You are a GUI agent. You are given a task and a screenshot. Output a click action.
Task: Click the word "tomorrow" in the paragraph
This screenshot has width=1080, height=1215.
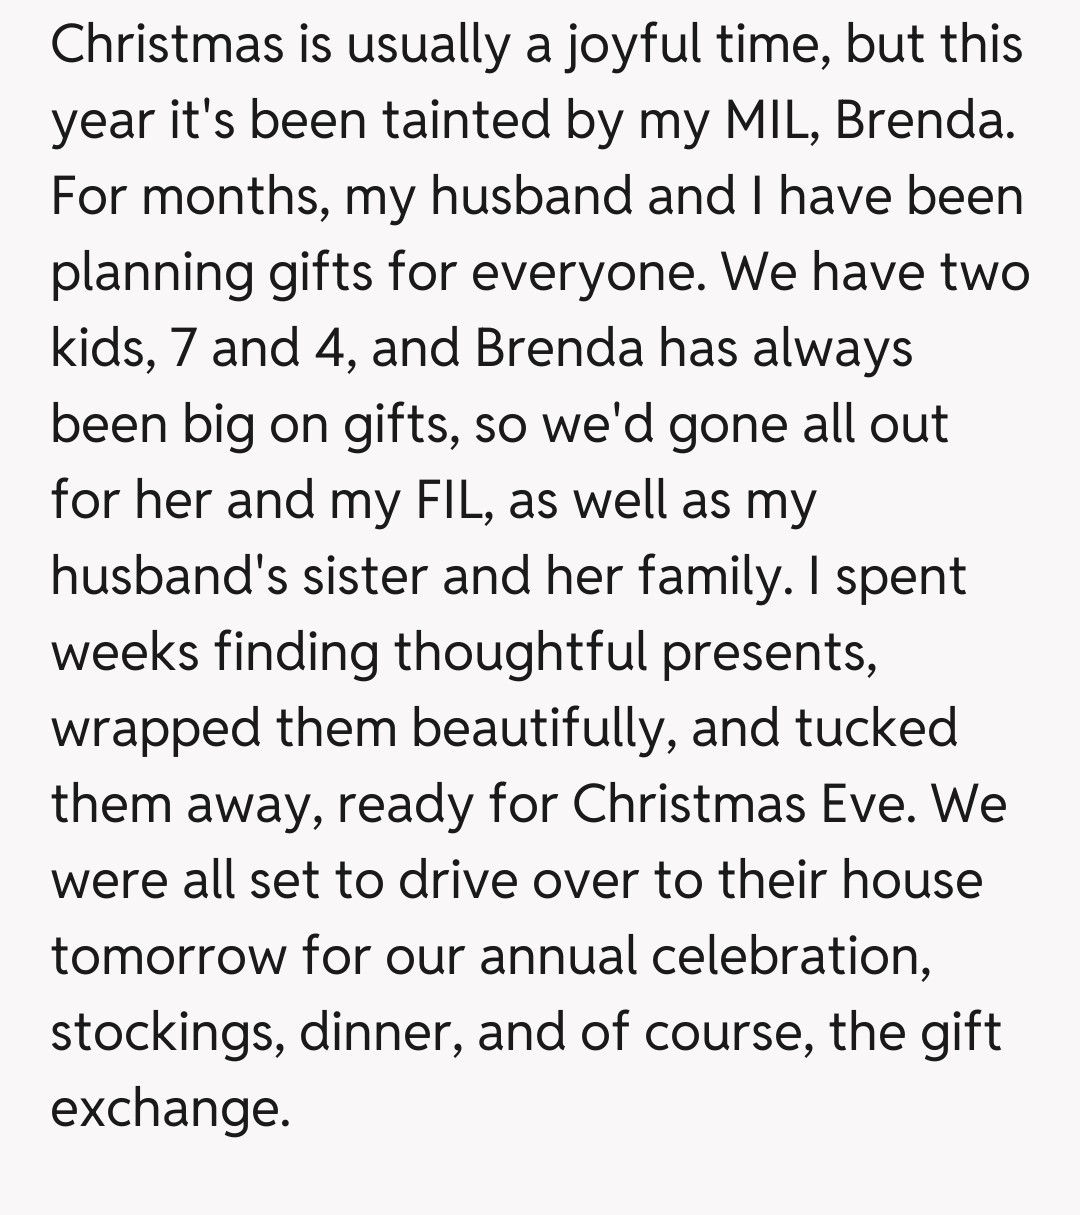(168, 957)
